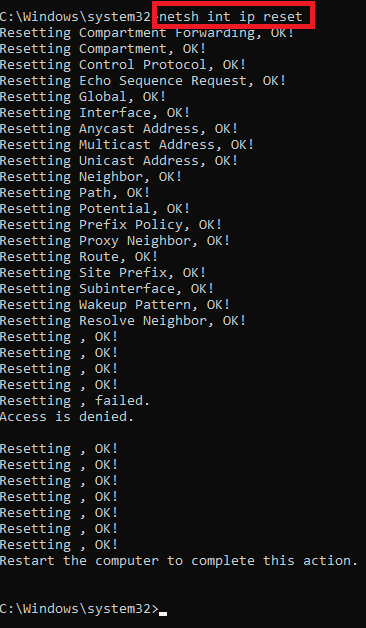The image size is (366, 628).
Task: Select the Access is denied message
Action: point(67,417)
